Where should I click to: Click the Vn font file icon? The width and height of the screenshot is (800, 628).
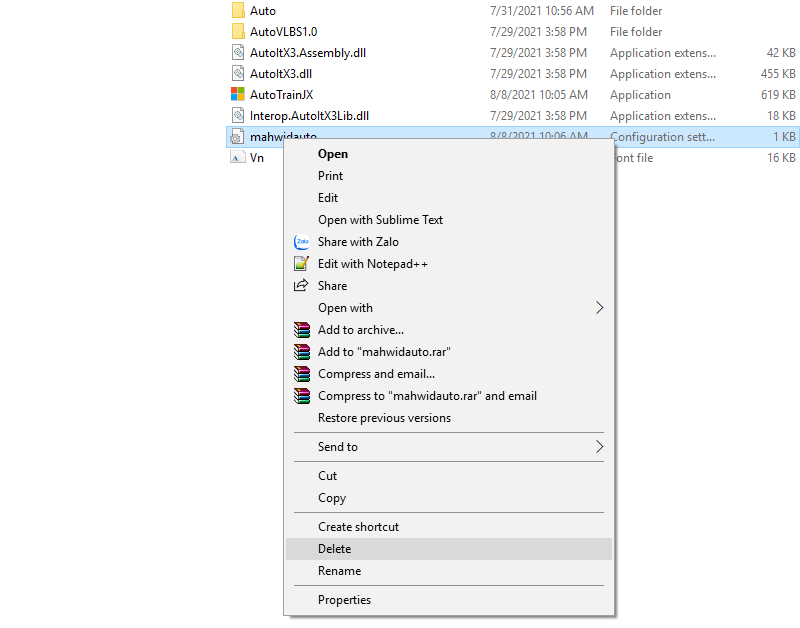[x=238, y=158]
